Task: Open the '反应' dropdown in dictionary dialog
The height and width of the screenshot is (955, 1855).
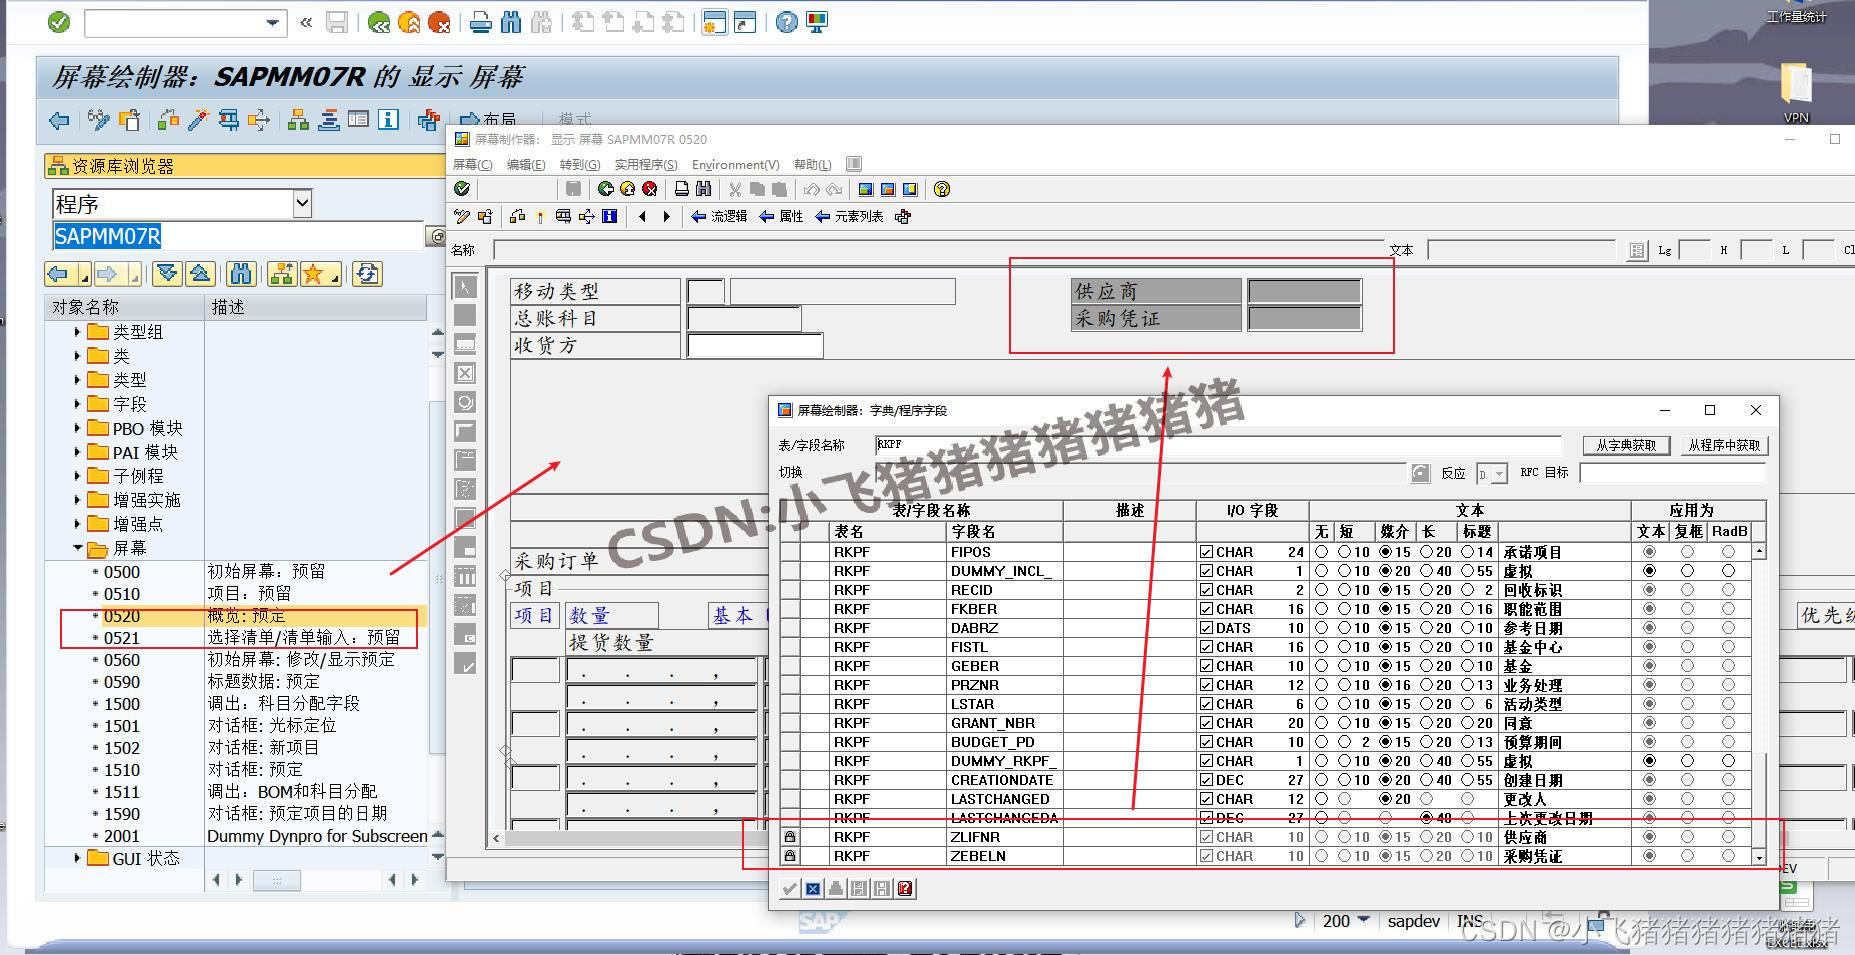Action: 1499,473
